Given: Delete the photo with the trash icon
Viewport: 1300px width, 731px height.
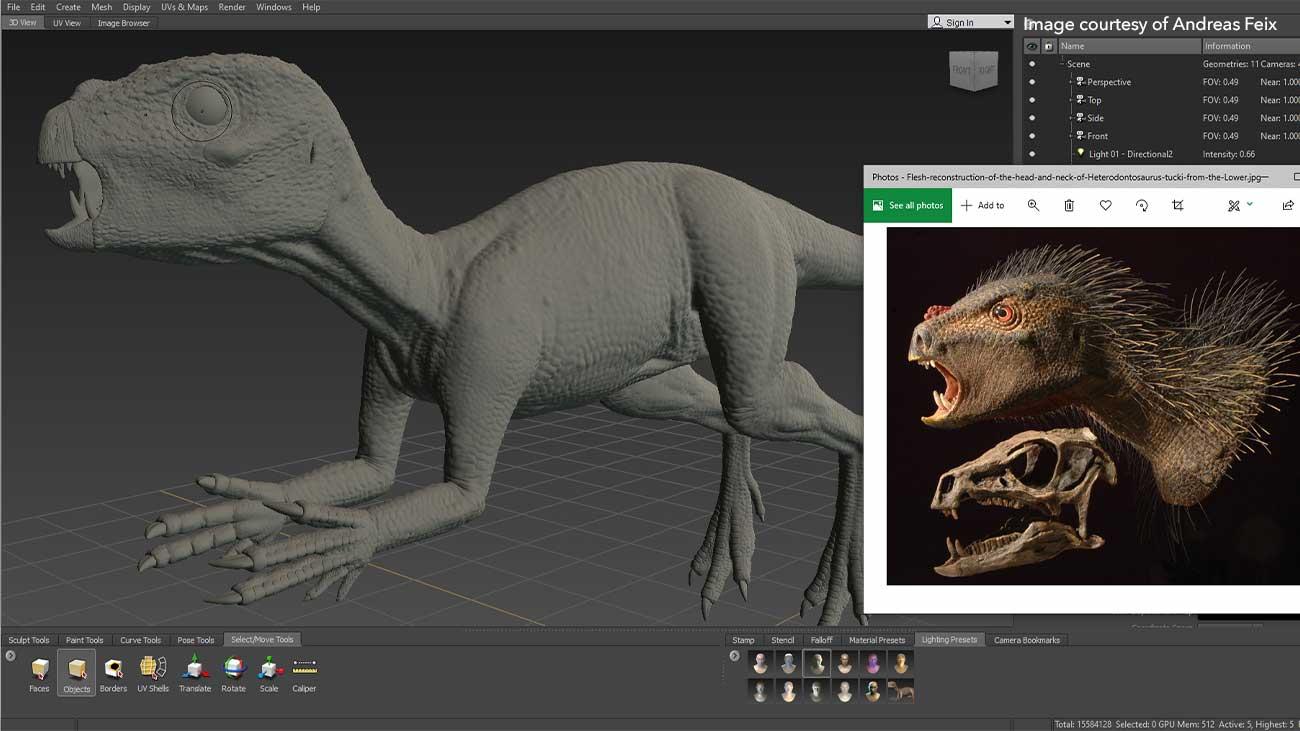Looking at the screenshot, I should click(1069, 205).
